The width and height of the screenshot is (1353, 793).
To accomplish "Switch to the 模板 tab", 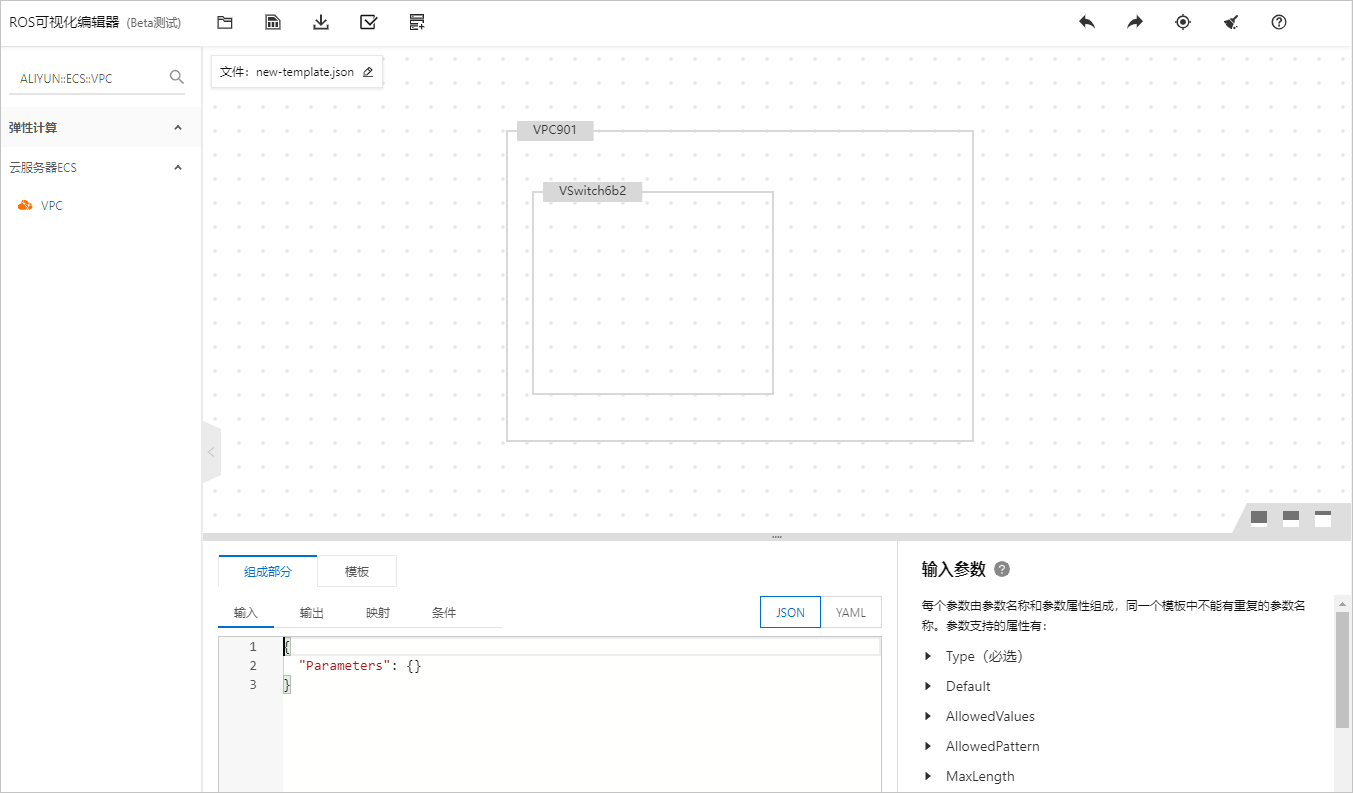I will pos(357,571).
